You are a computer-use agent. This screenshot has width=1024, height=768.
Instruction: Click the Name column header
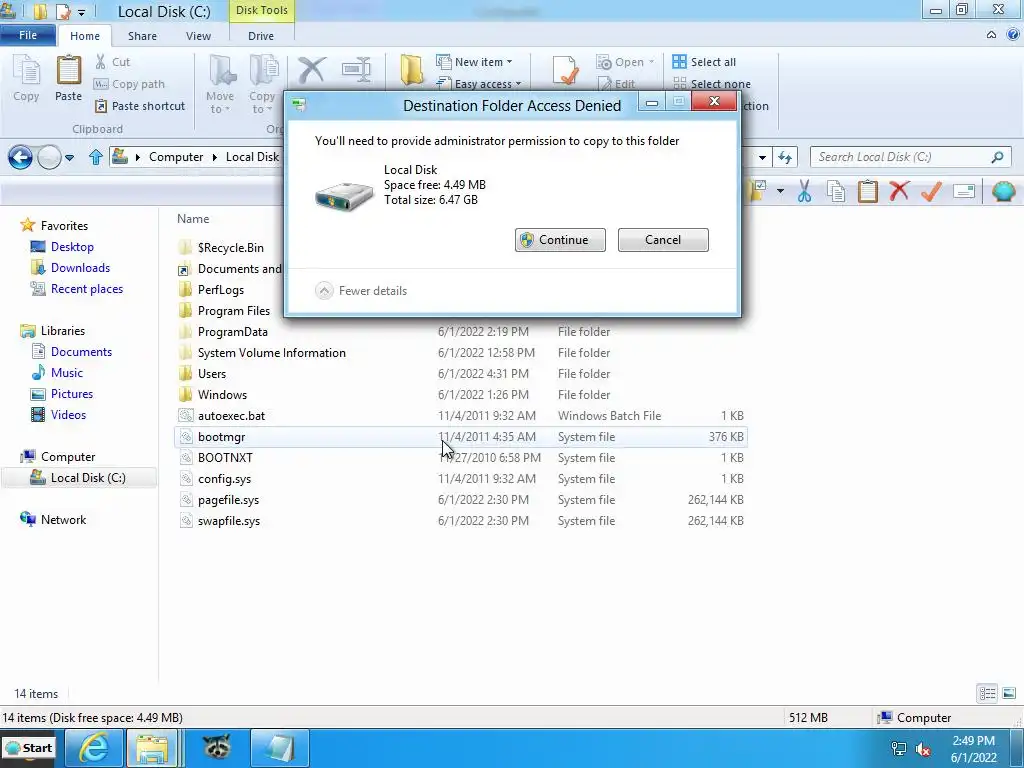pos(193,219)
